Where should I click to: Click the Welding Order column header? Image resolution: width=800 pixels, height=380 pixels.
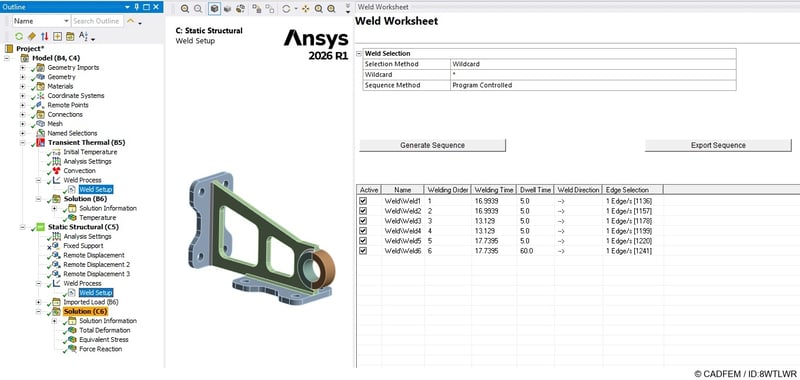(447, 190)
